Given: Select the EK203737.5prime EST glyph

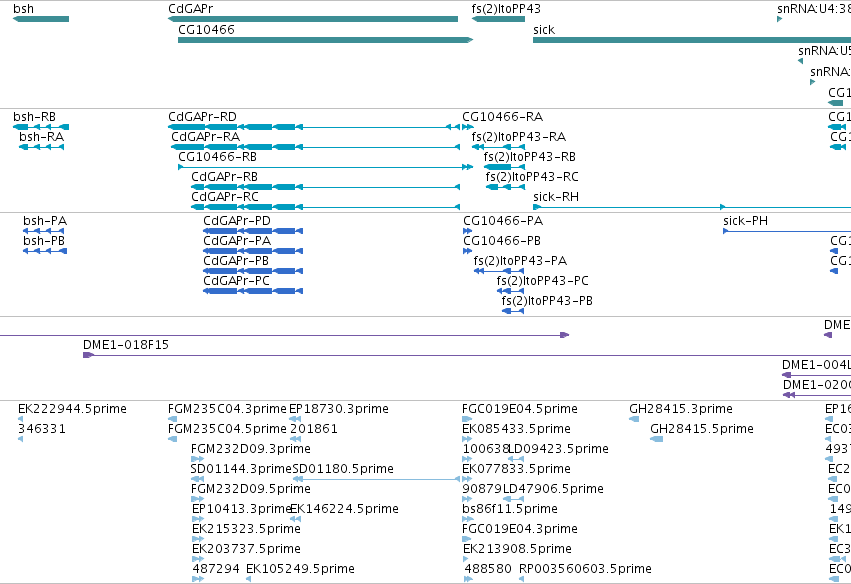Looking at the screenshot, I should point(198,560).
